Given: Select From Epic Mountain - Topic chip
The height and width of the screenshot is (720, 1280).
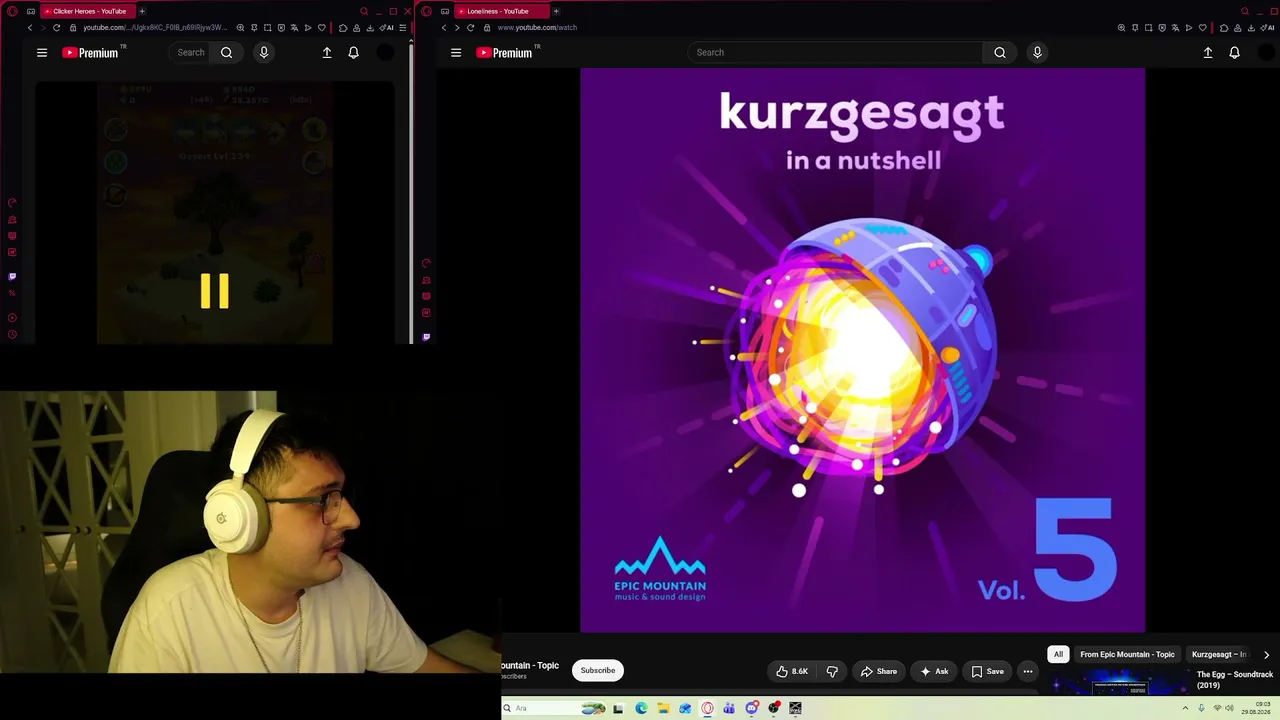Looking at the screenshot, I should pos(1127,655).
